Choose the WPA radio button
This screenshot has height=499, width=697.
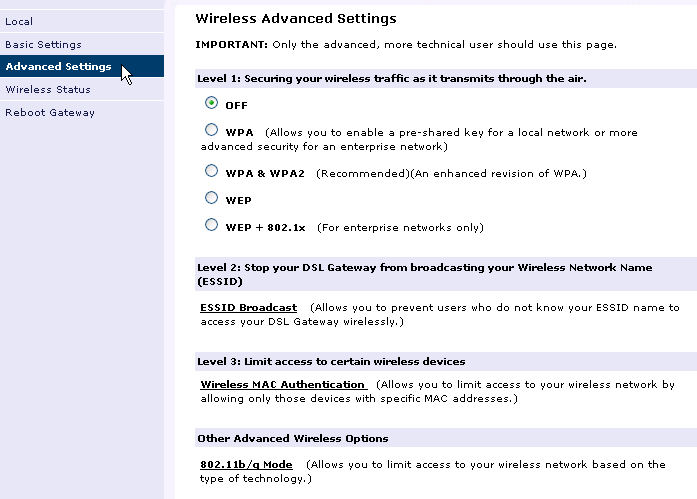pyautogui.click(x=211, y=130)
